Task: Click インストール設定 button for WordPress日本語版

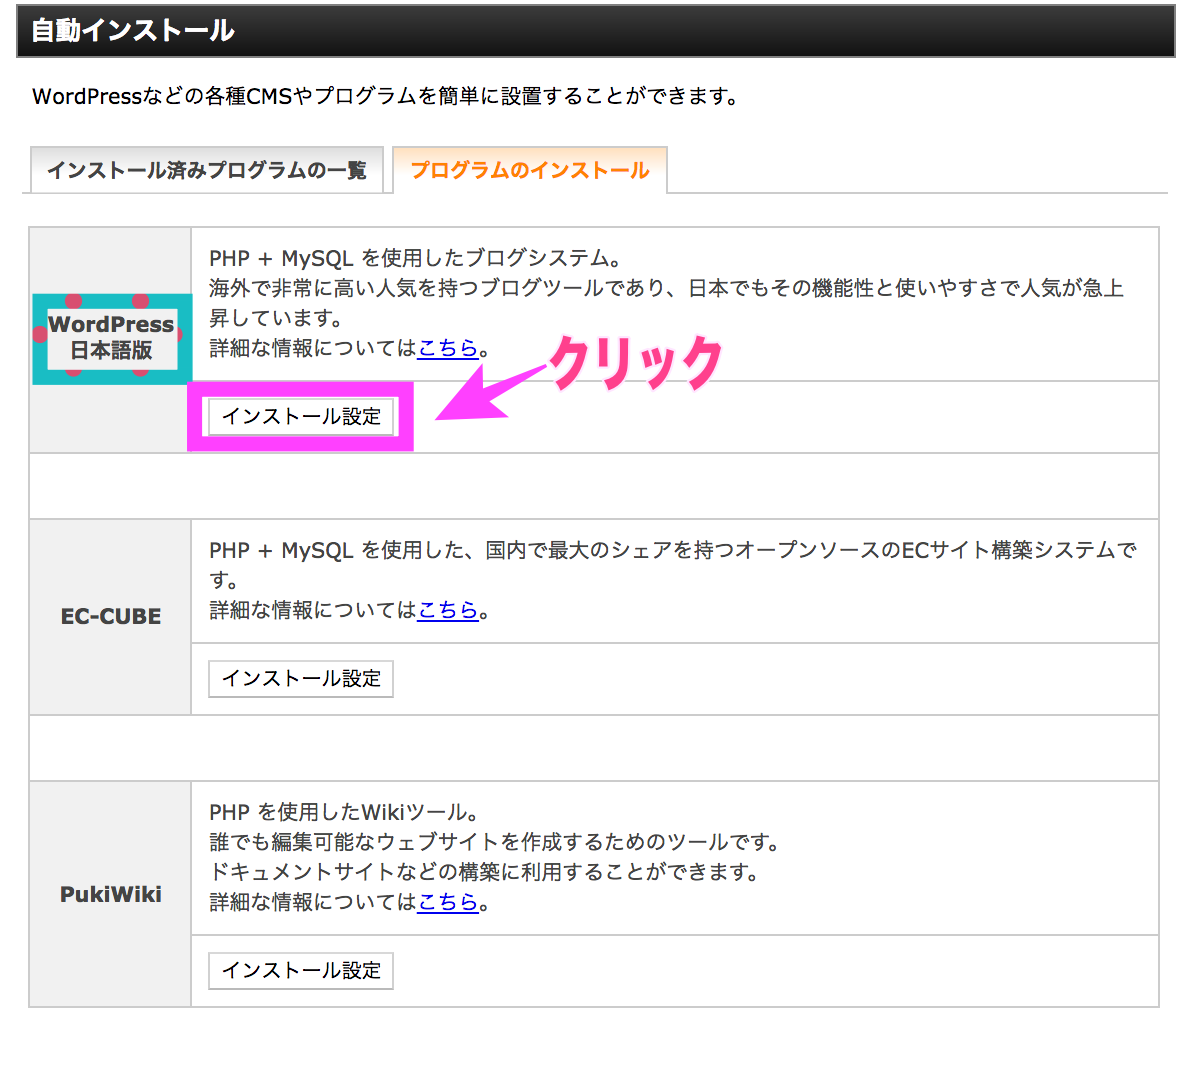Action: (302, 417)
